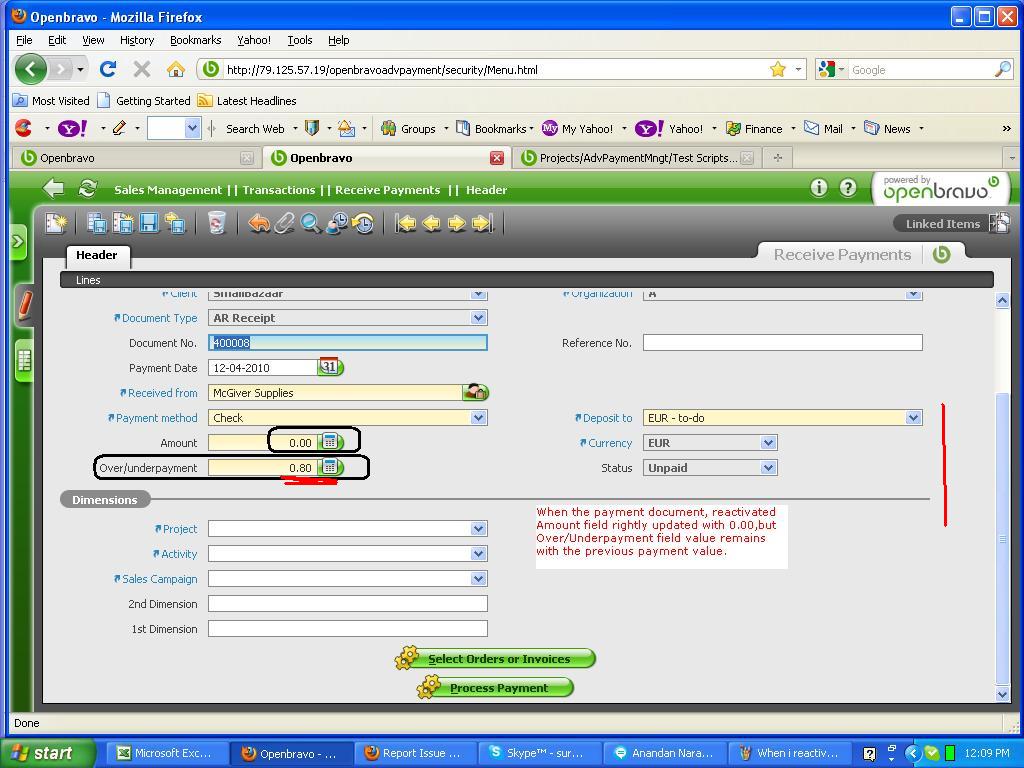Click the form's vertical scrollbar up arrow
1024x768 pixels.
[1002, 300]
